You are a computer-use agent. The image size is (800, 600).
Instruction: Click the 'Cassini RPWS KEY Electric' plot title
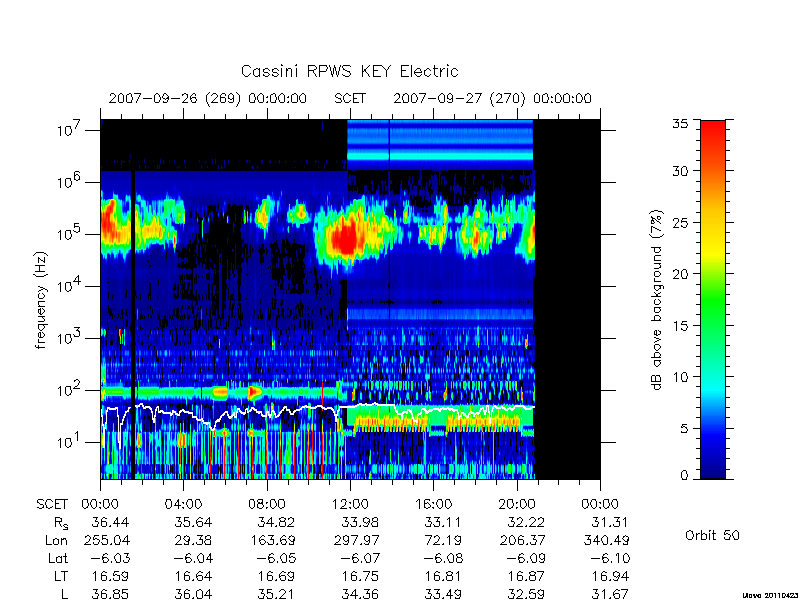pyautogui.click(x=349, y=71)
